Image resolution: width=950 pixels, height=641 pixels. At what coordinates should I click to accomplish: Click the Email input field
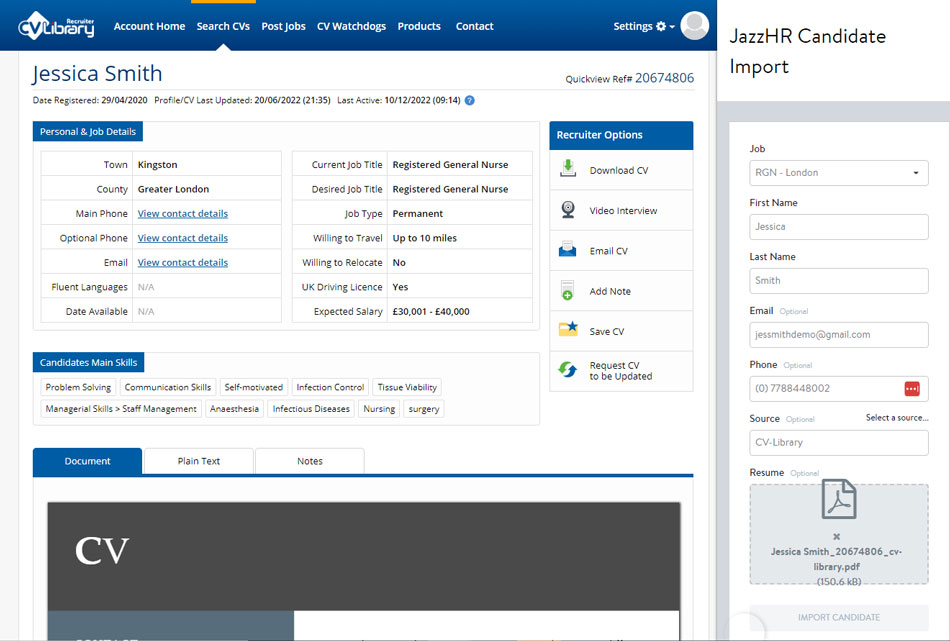838,335
